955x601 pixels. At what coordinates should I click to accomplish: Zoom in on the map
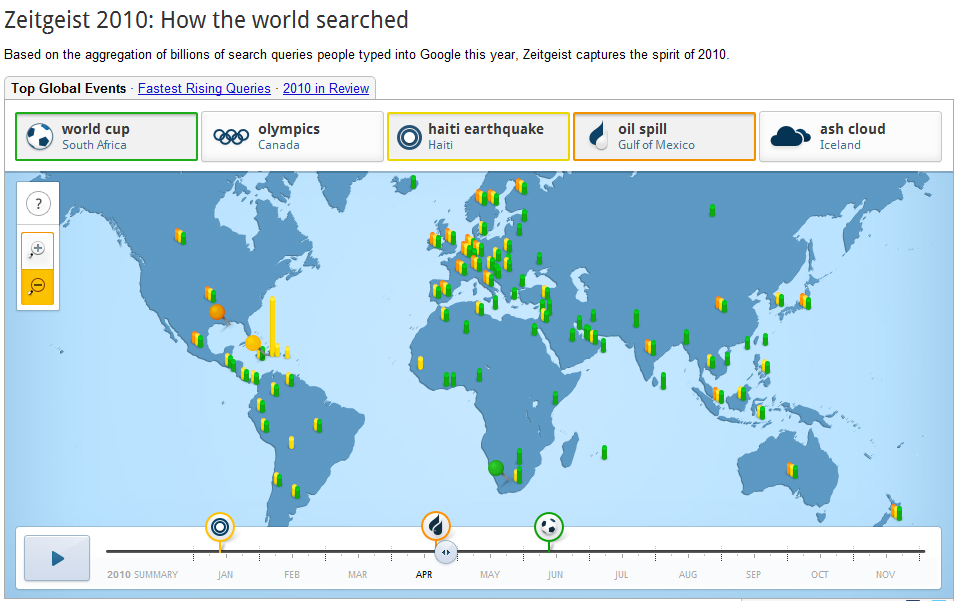[38, 250]
